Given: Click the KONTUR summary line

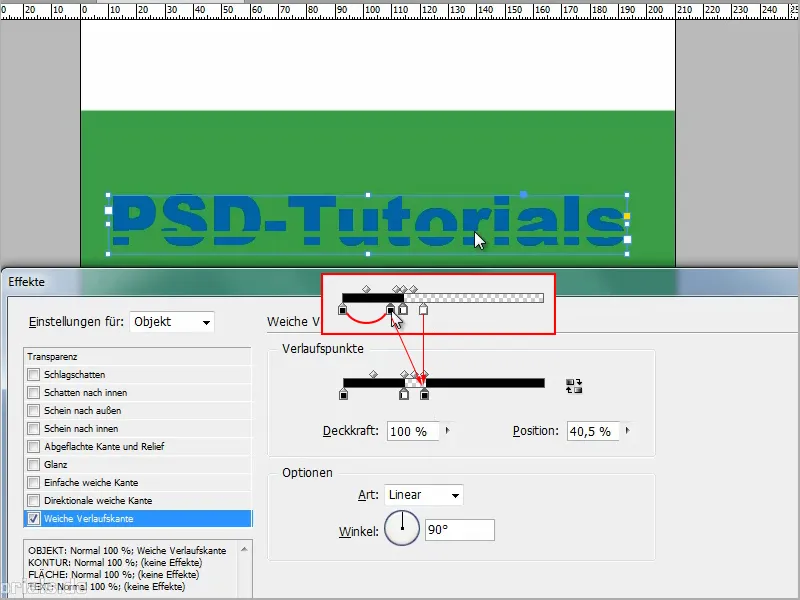Looking at the screenshot, I should click(115, 562).
